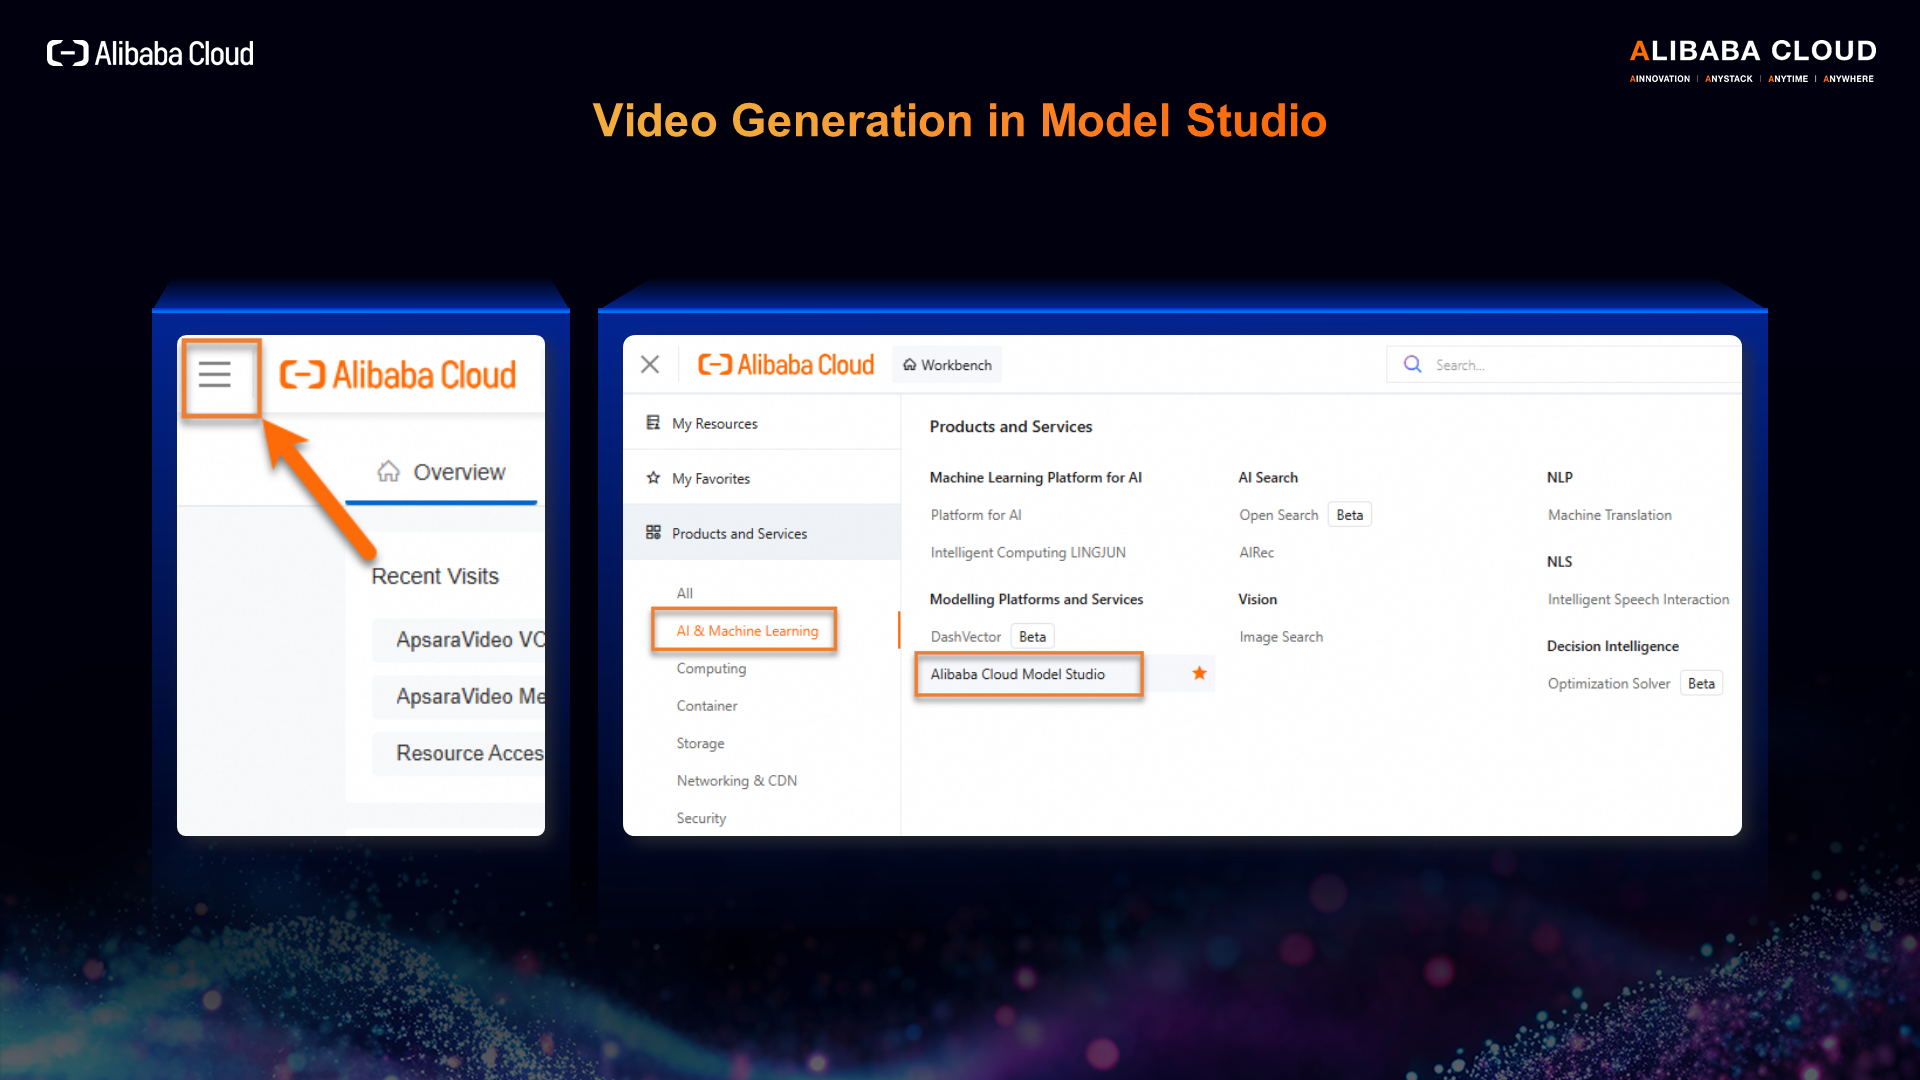Screen dimensions: 1920x1080
Task: Open the Overview home tab
Action: click(x=441, y=472)
